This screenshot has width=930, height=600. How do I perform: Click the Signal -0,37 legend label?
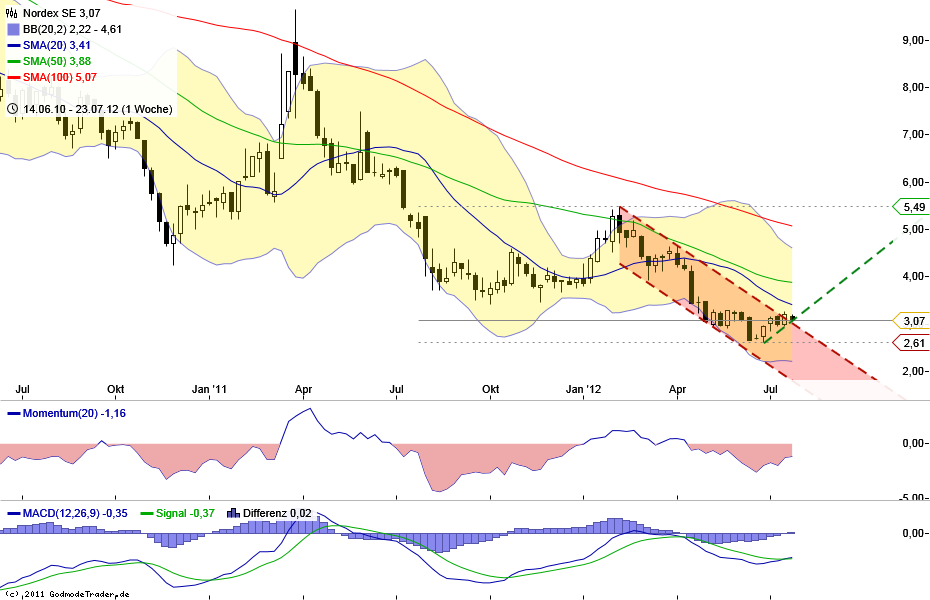185,513
